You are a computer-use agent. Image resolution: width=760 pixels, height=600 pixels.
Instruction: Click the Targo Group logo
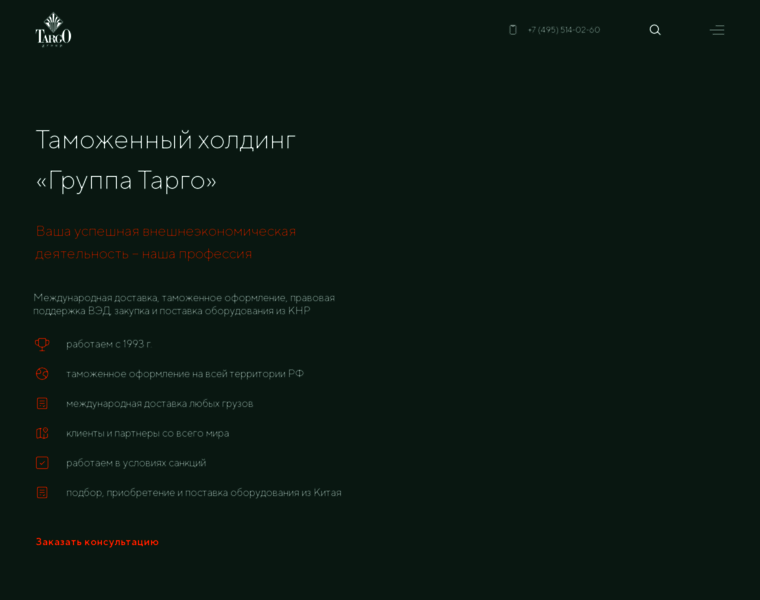tap(53, 30)
